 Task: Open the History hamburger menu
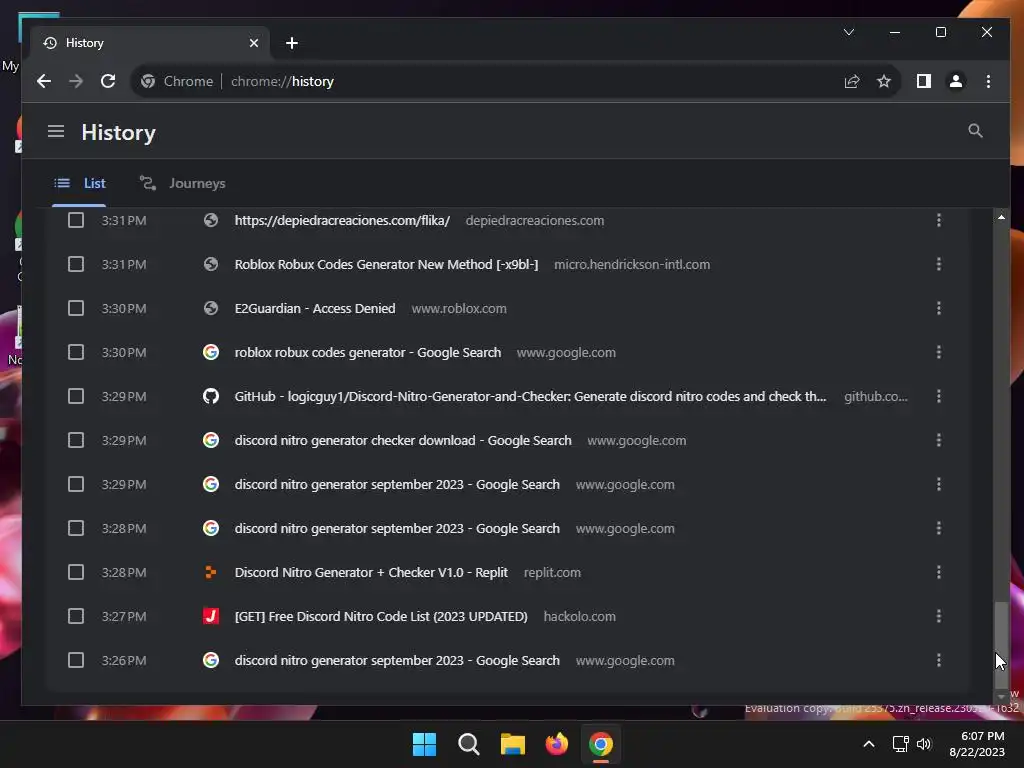click(56, 131)
